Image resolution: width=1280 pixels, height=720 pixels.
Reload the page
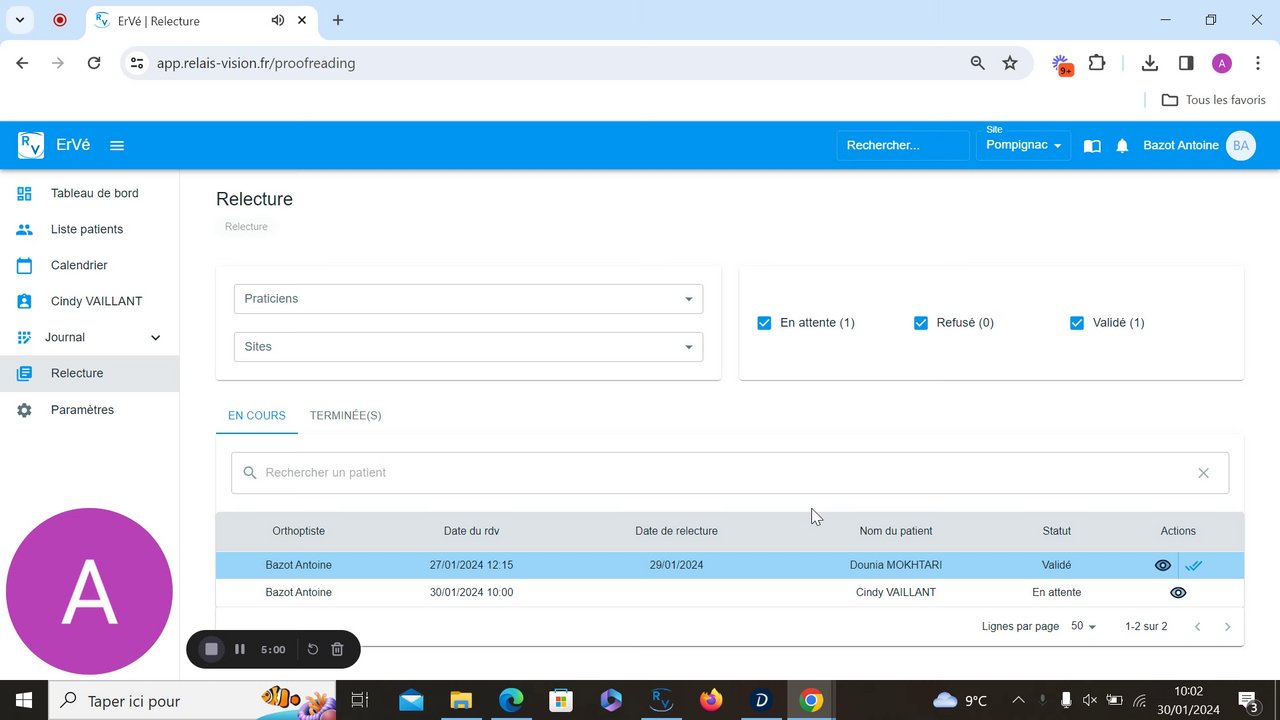pyautogui.click(x=94, y=63)
